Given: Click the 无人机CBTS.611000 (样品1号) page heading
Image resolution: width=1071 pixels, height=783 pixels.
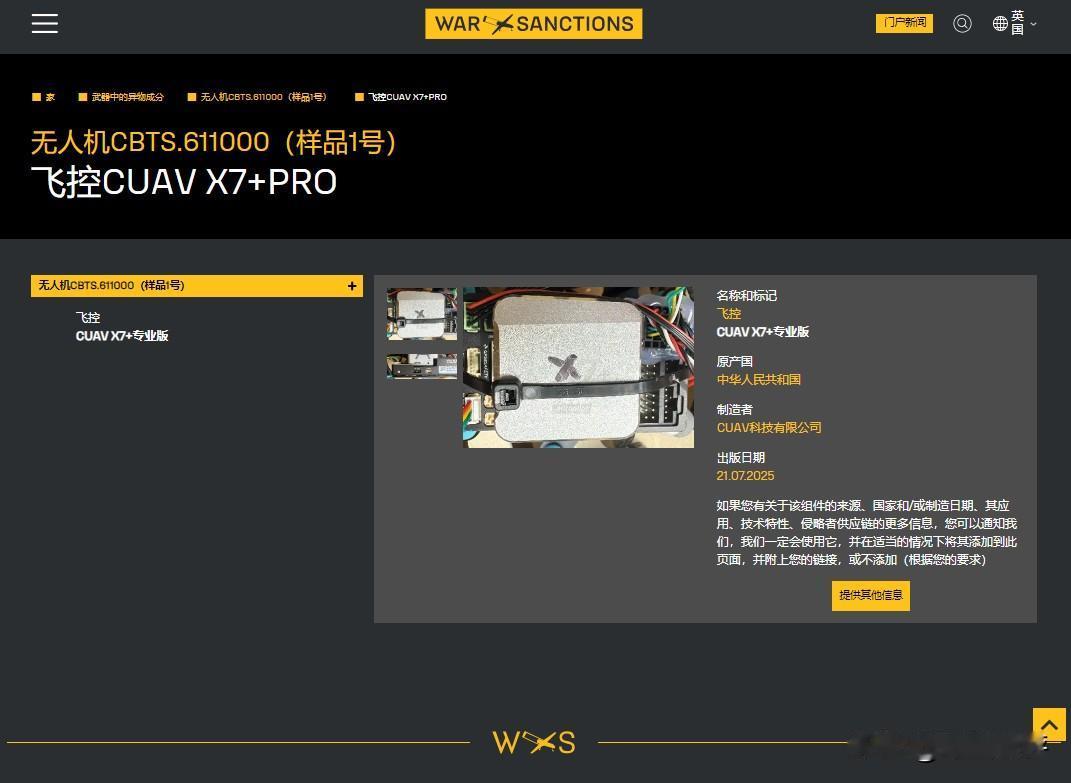Looking at the screenshot, I should pos(213,142).
